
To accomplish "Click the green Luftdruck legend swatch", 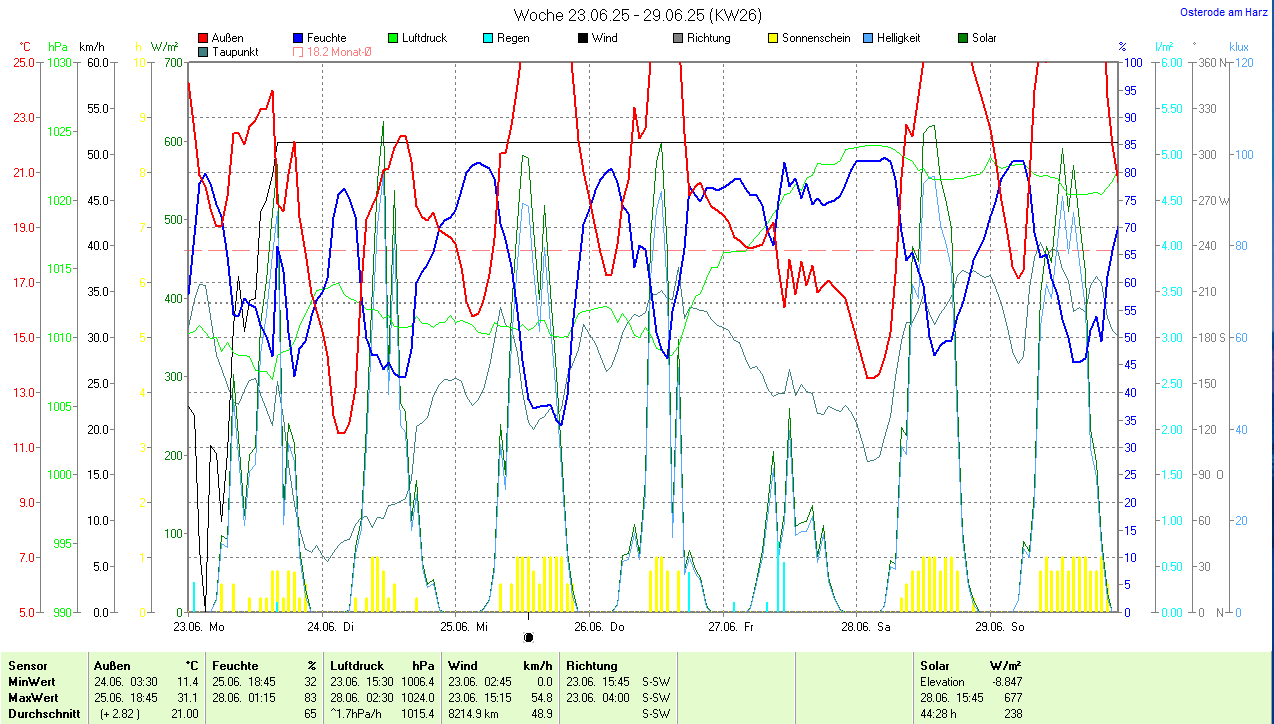I will [393, 38].
